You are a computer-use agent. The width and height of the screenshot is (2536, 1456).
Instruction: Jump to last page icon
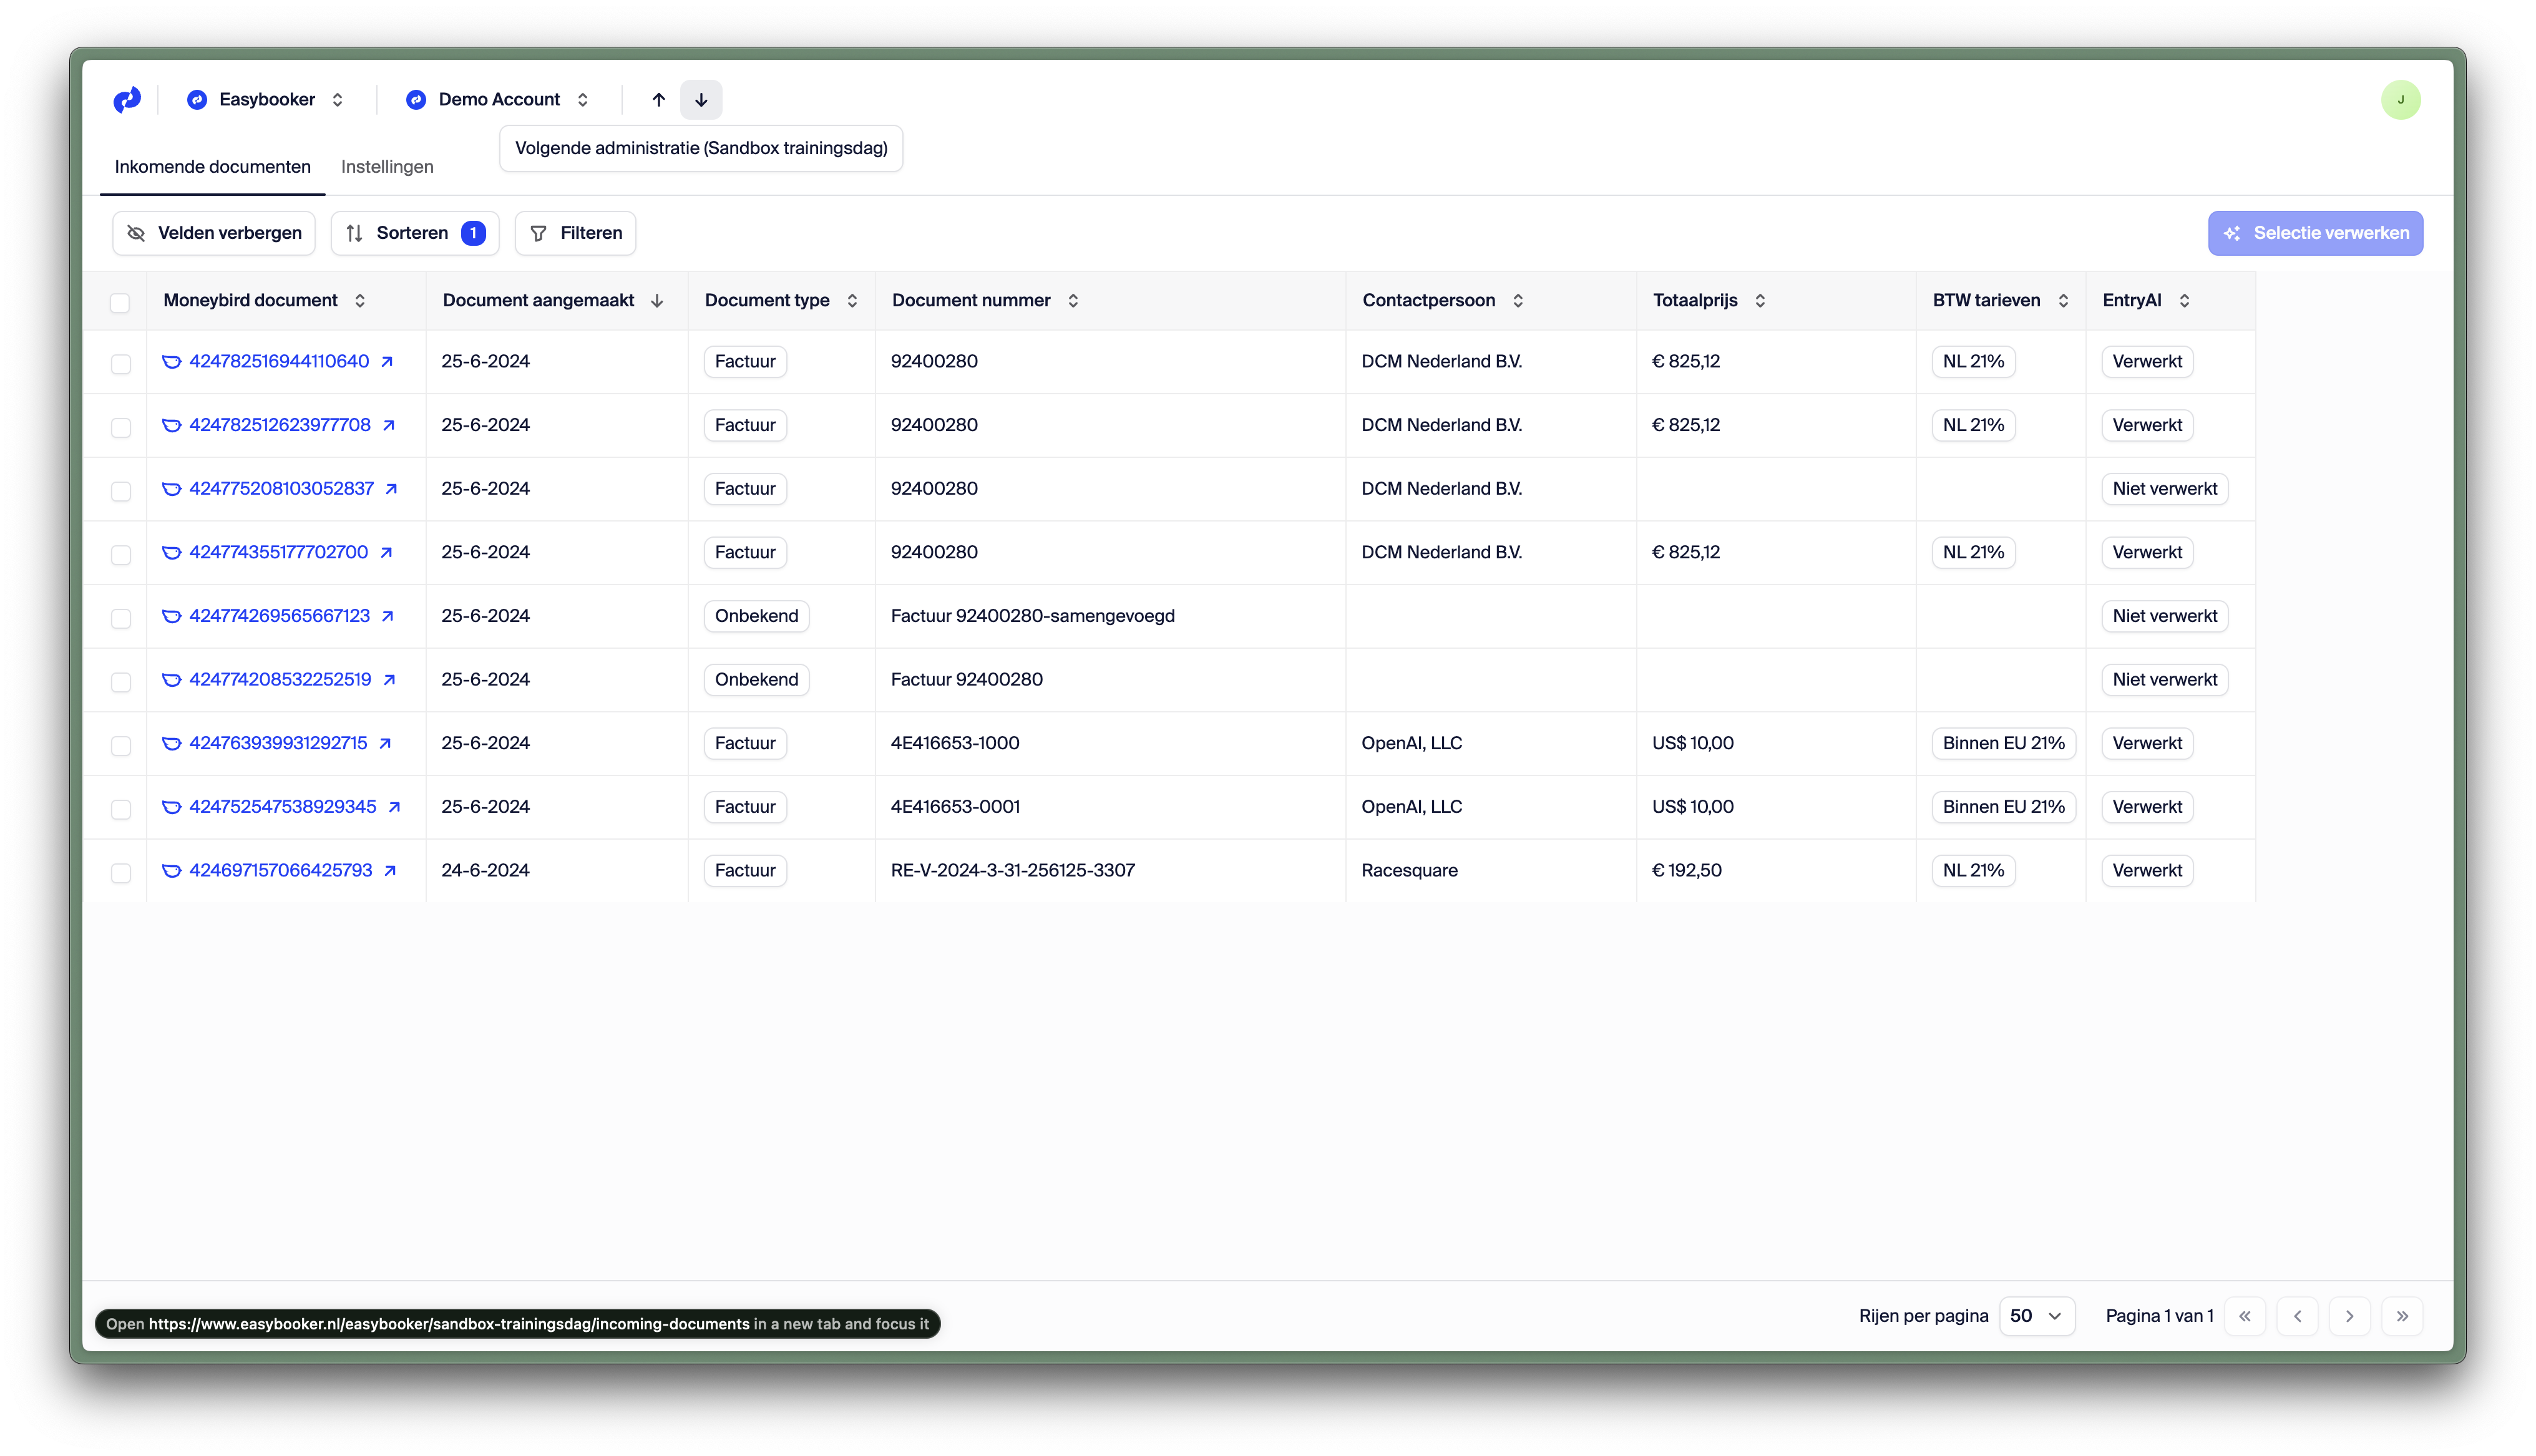(x=2402, y=1316)
